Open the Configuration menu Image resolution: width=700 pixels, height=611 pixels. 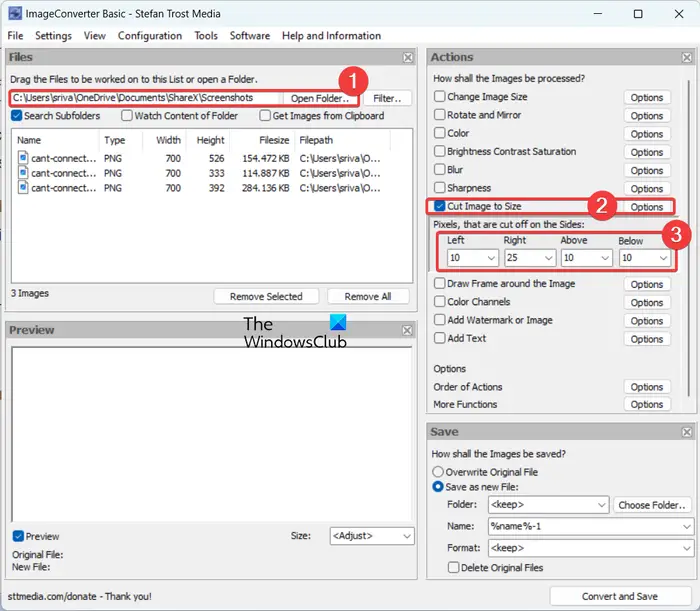pyautogui.click(x=150, y=36)
